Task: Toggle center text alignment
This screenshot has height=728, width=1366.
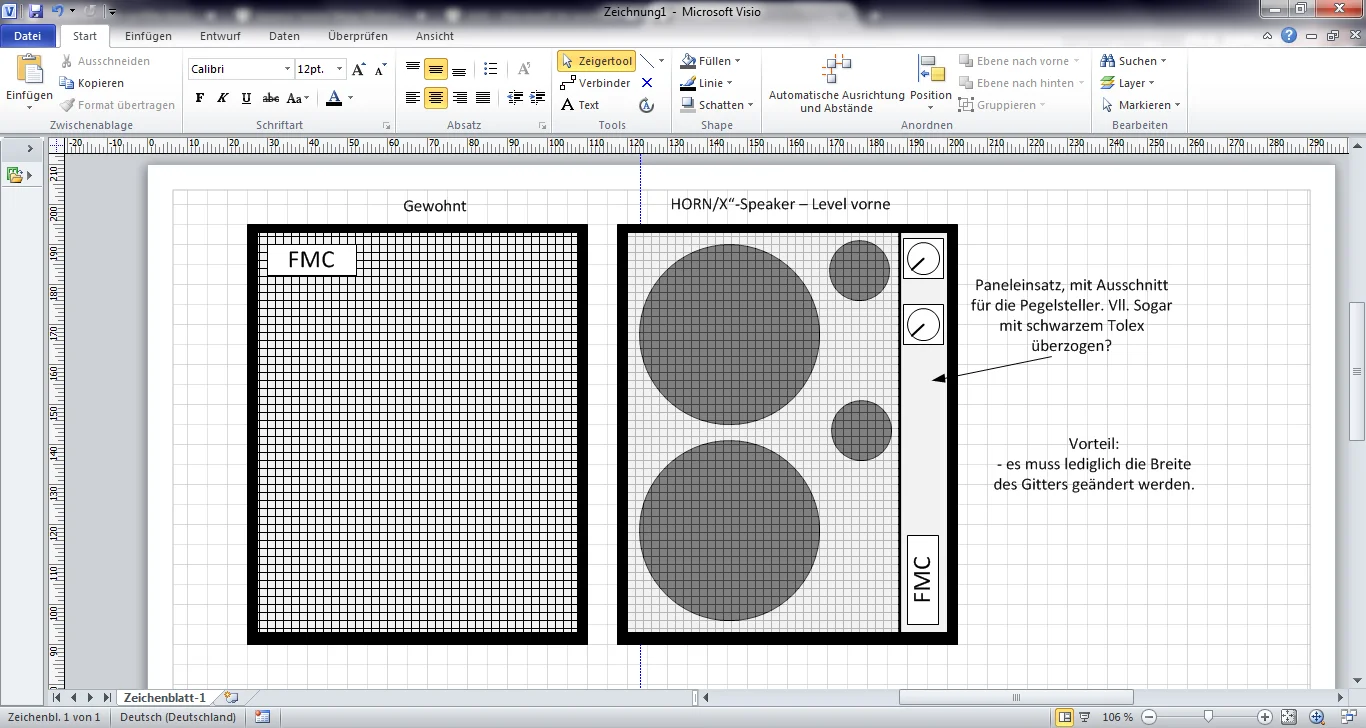Action: (x=435, y=98)
